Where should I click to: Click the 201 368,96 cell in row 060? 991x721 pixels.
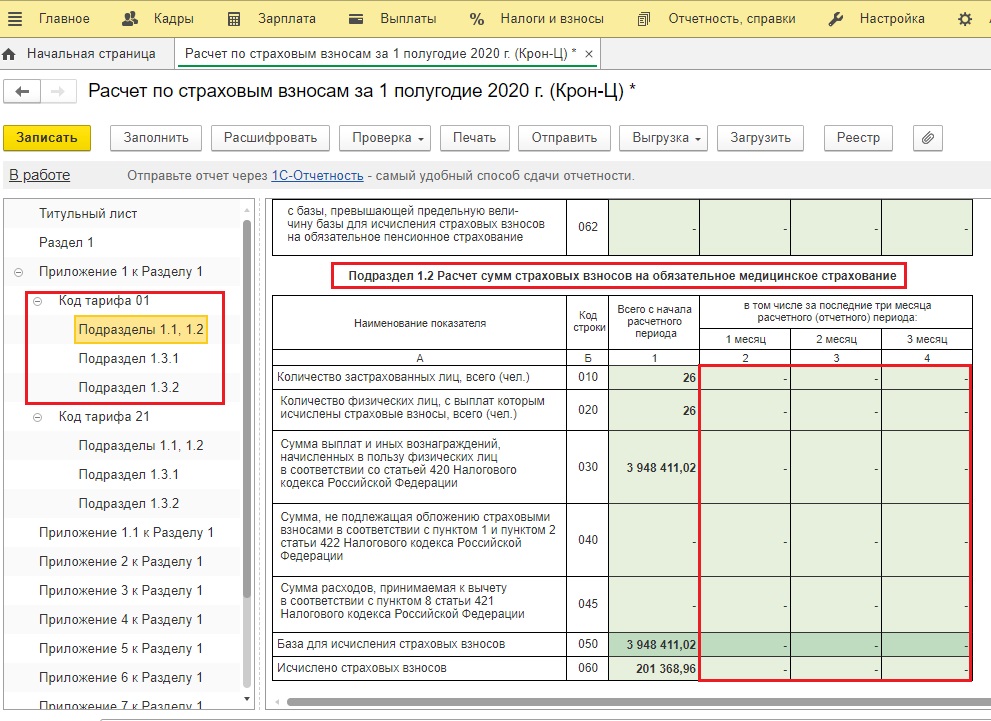tap(654, 669)
